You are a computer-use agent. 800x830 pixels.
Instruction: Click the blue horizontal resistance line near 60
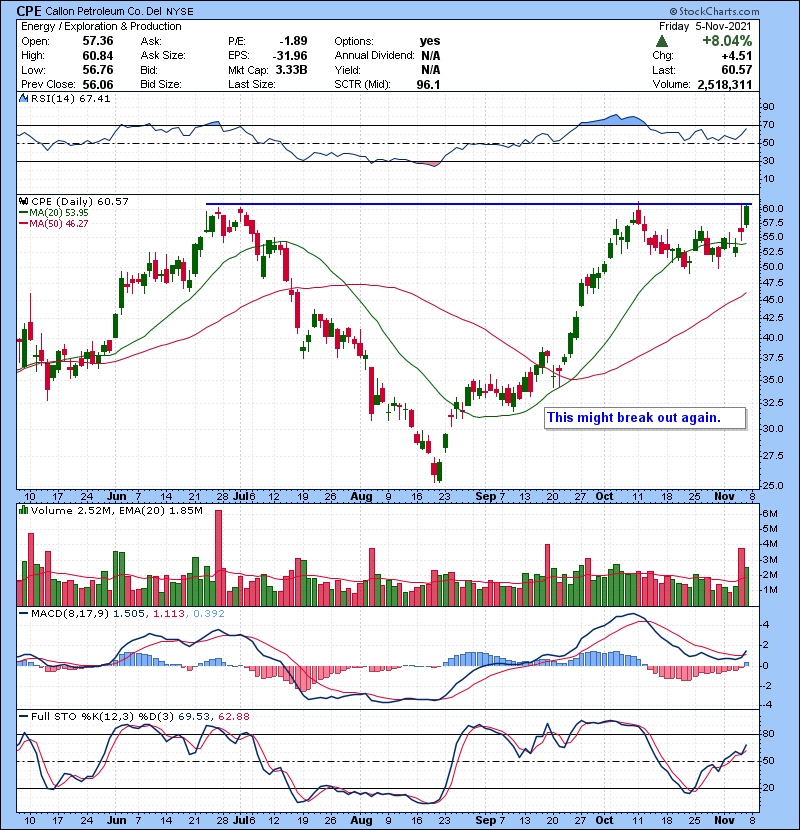point(479,204)
